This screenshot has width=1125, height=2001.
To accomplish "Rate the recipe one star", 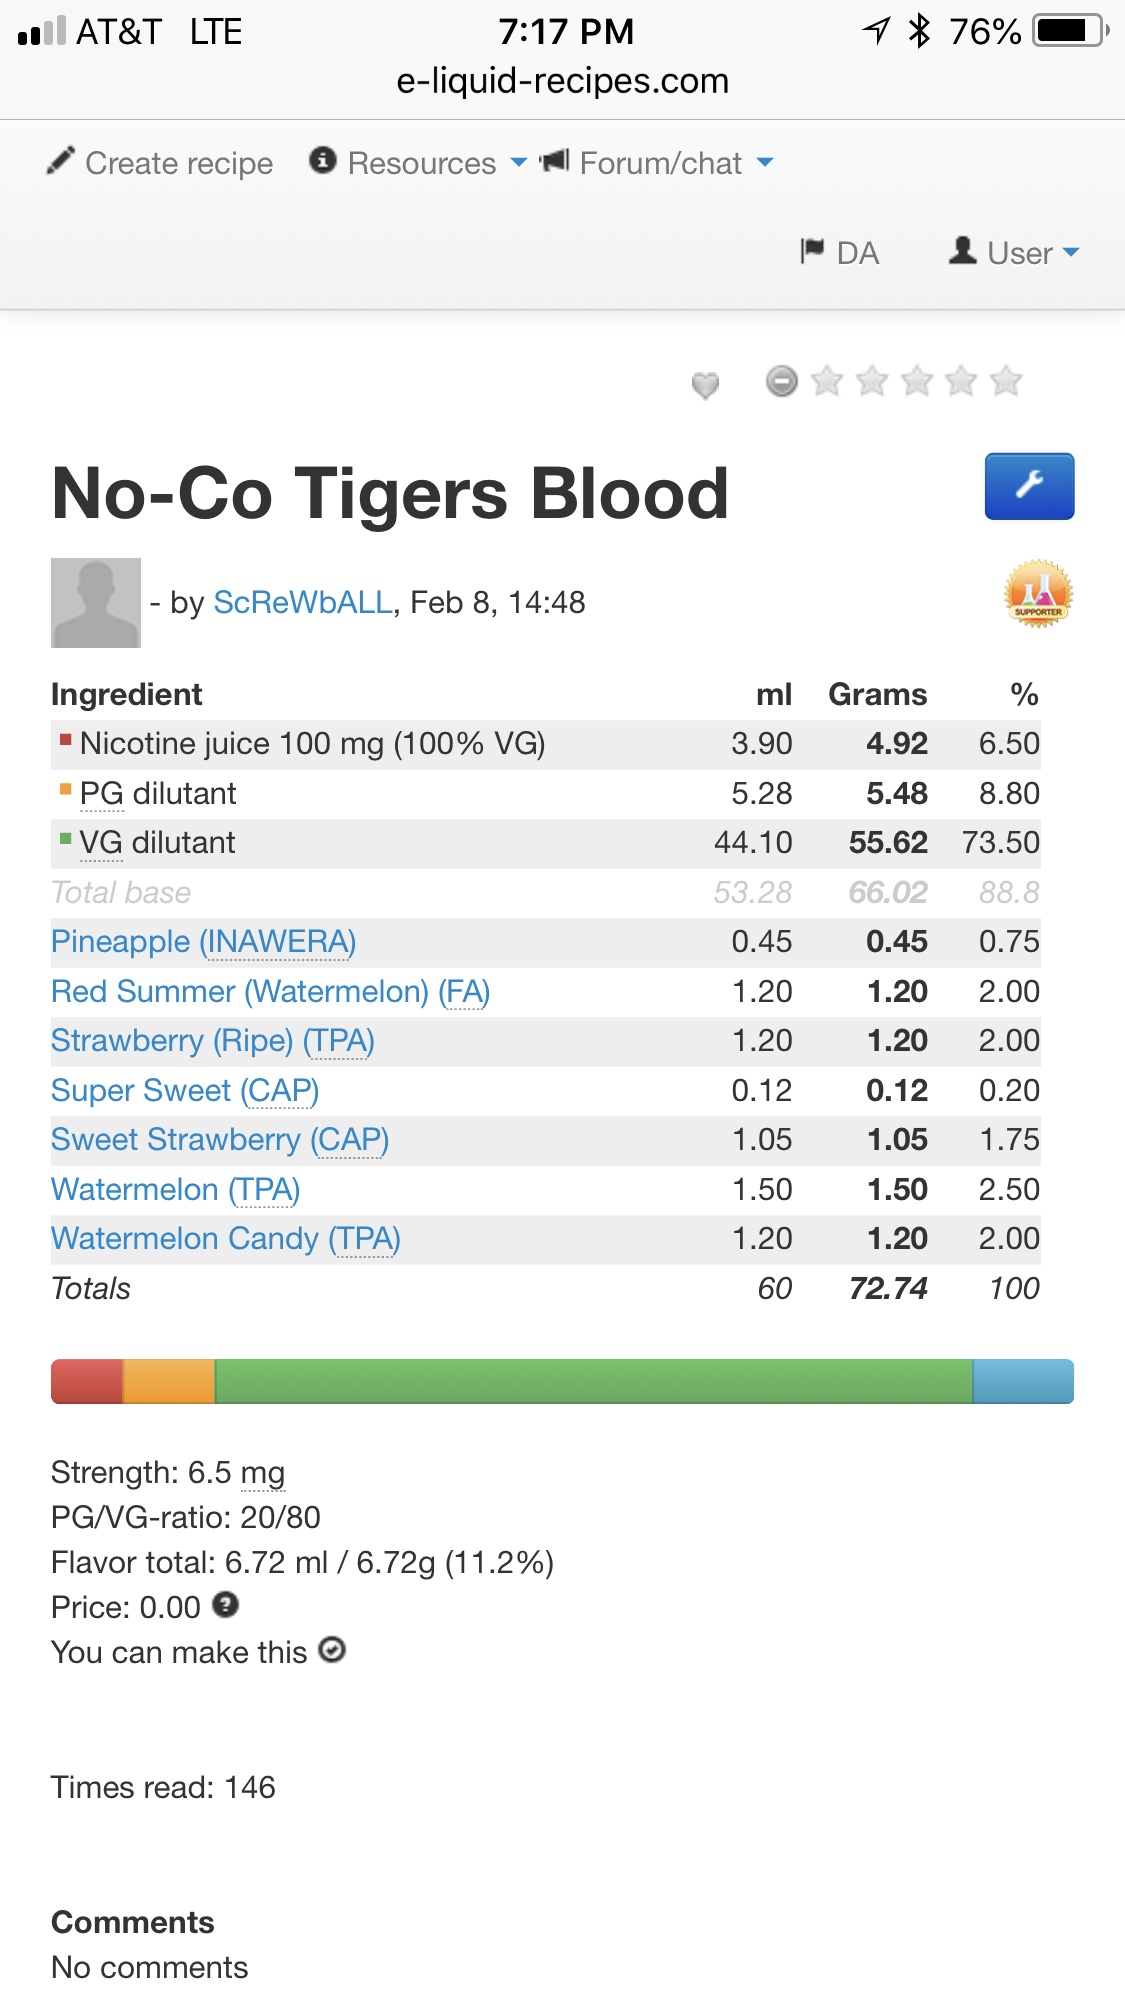I will [x=827, y=381].
